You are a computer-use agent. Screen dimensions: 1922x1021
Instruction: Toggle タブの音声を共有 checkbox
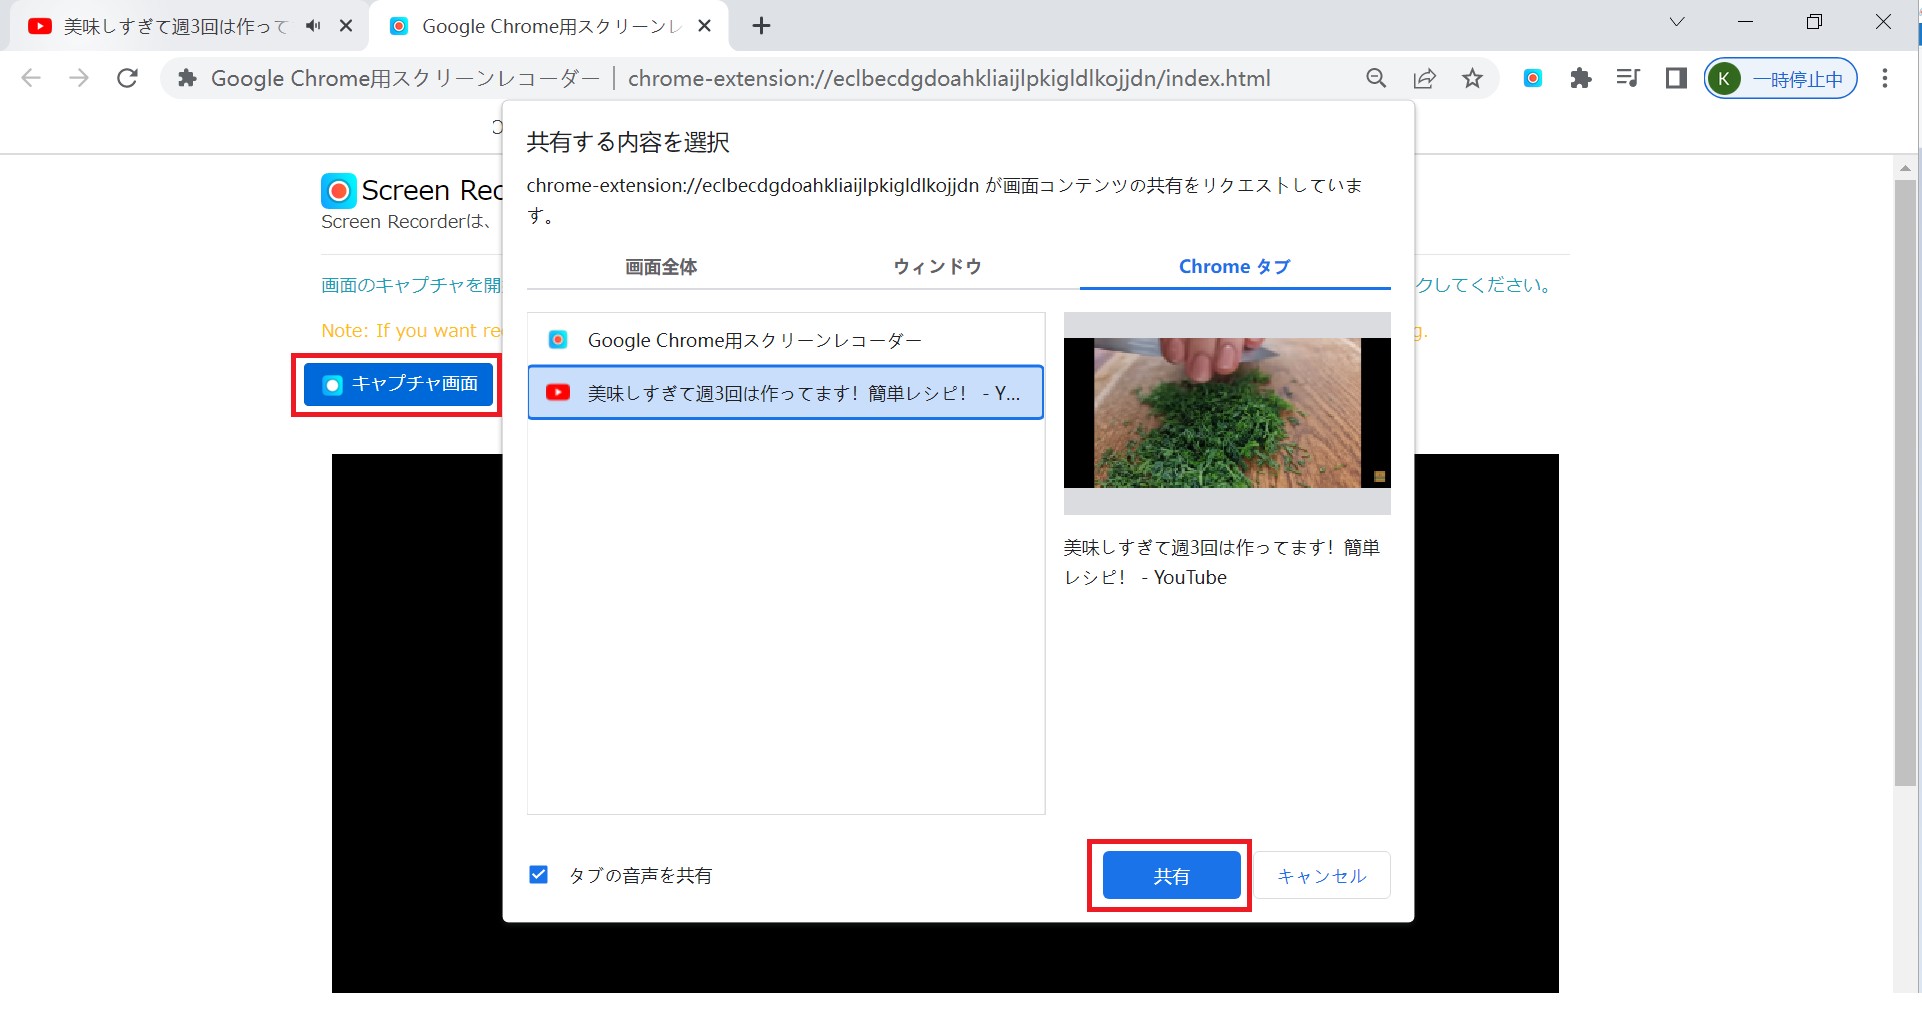point(538,875)
